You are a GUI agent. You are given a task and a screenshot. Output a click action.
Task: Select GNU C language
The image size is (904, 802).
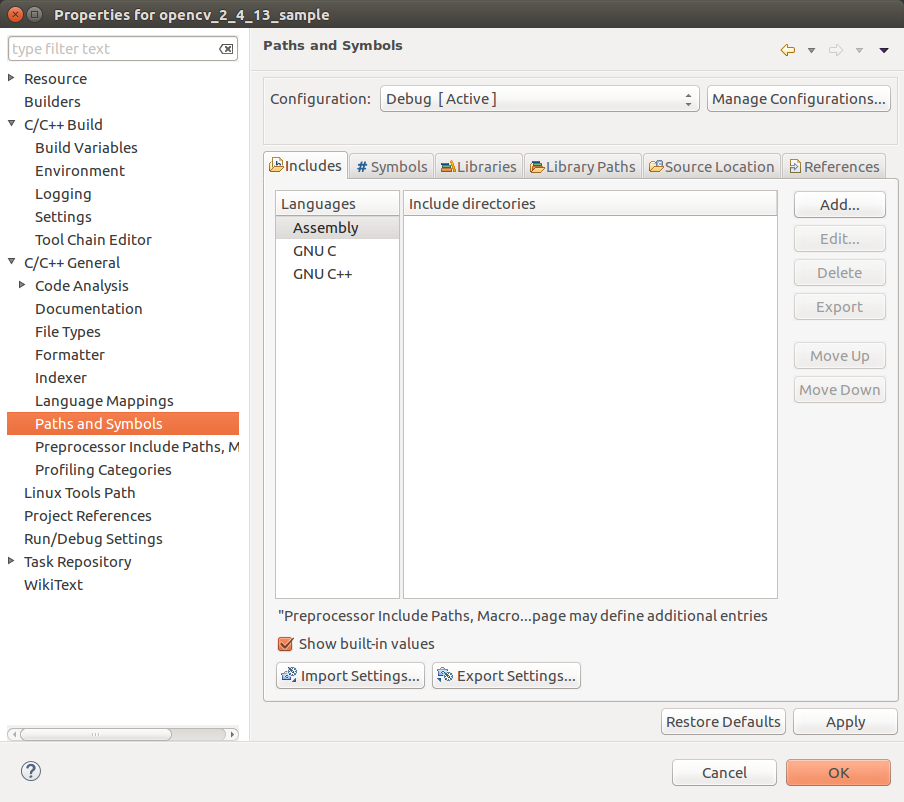tap(337, 251)
